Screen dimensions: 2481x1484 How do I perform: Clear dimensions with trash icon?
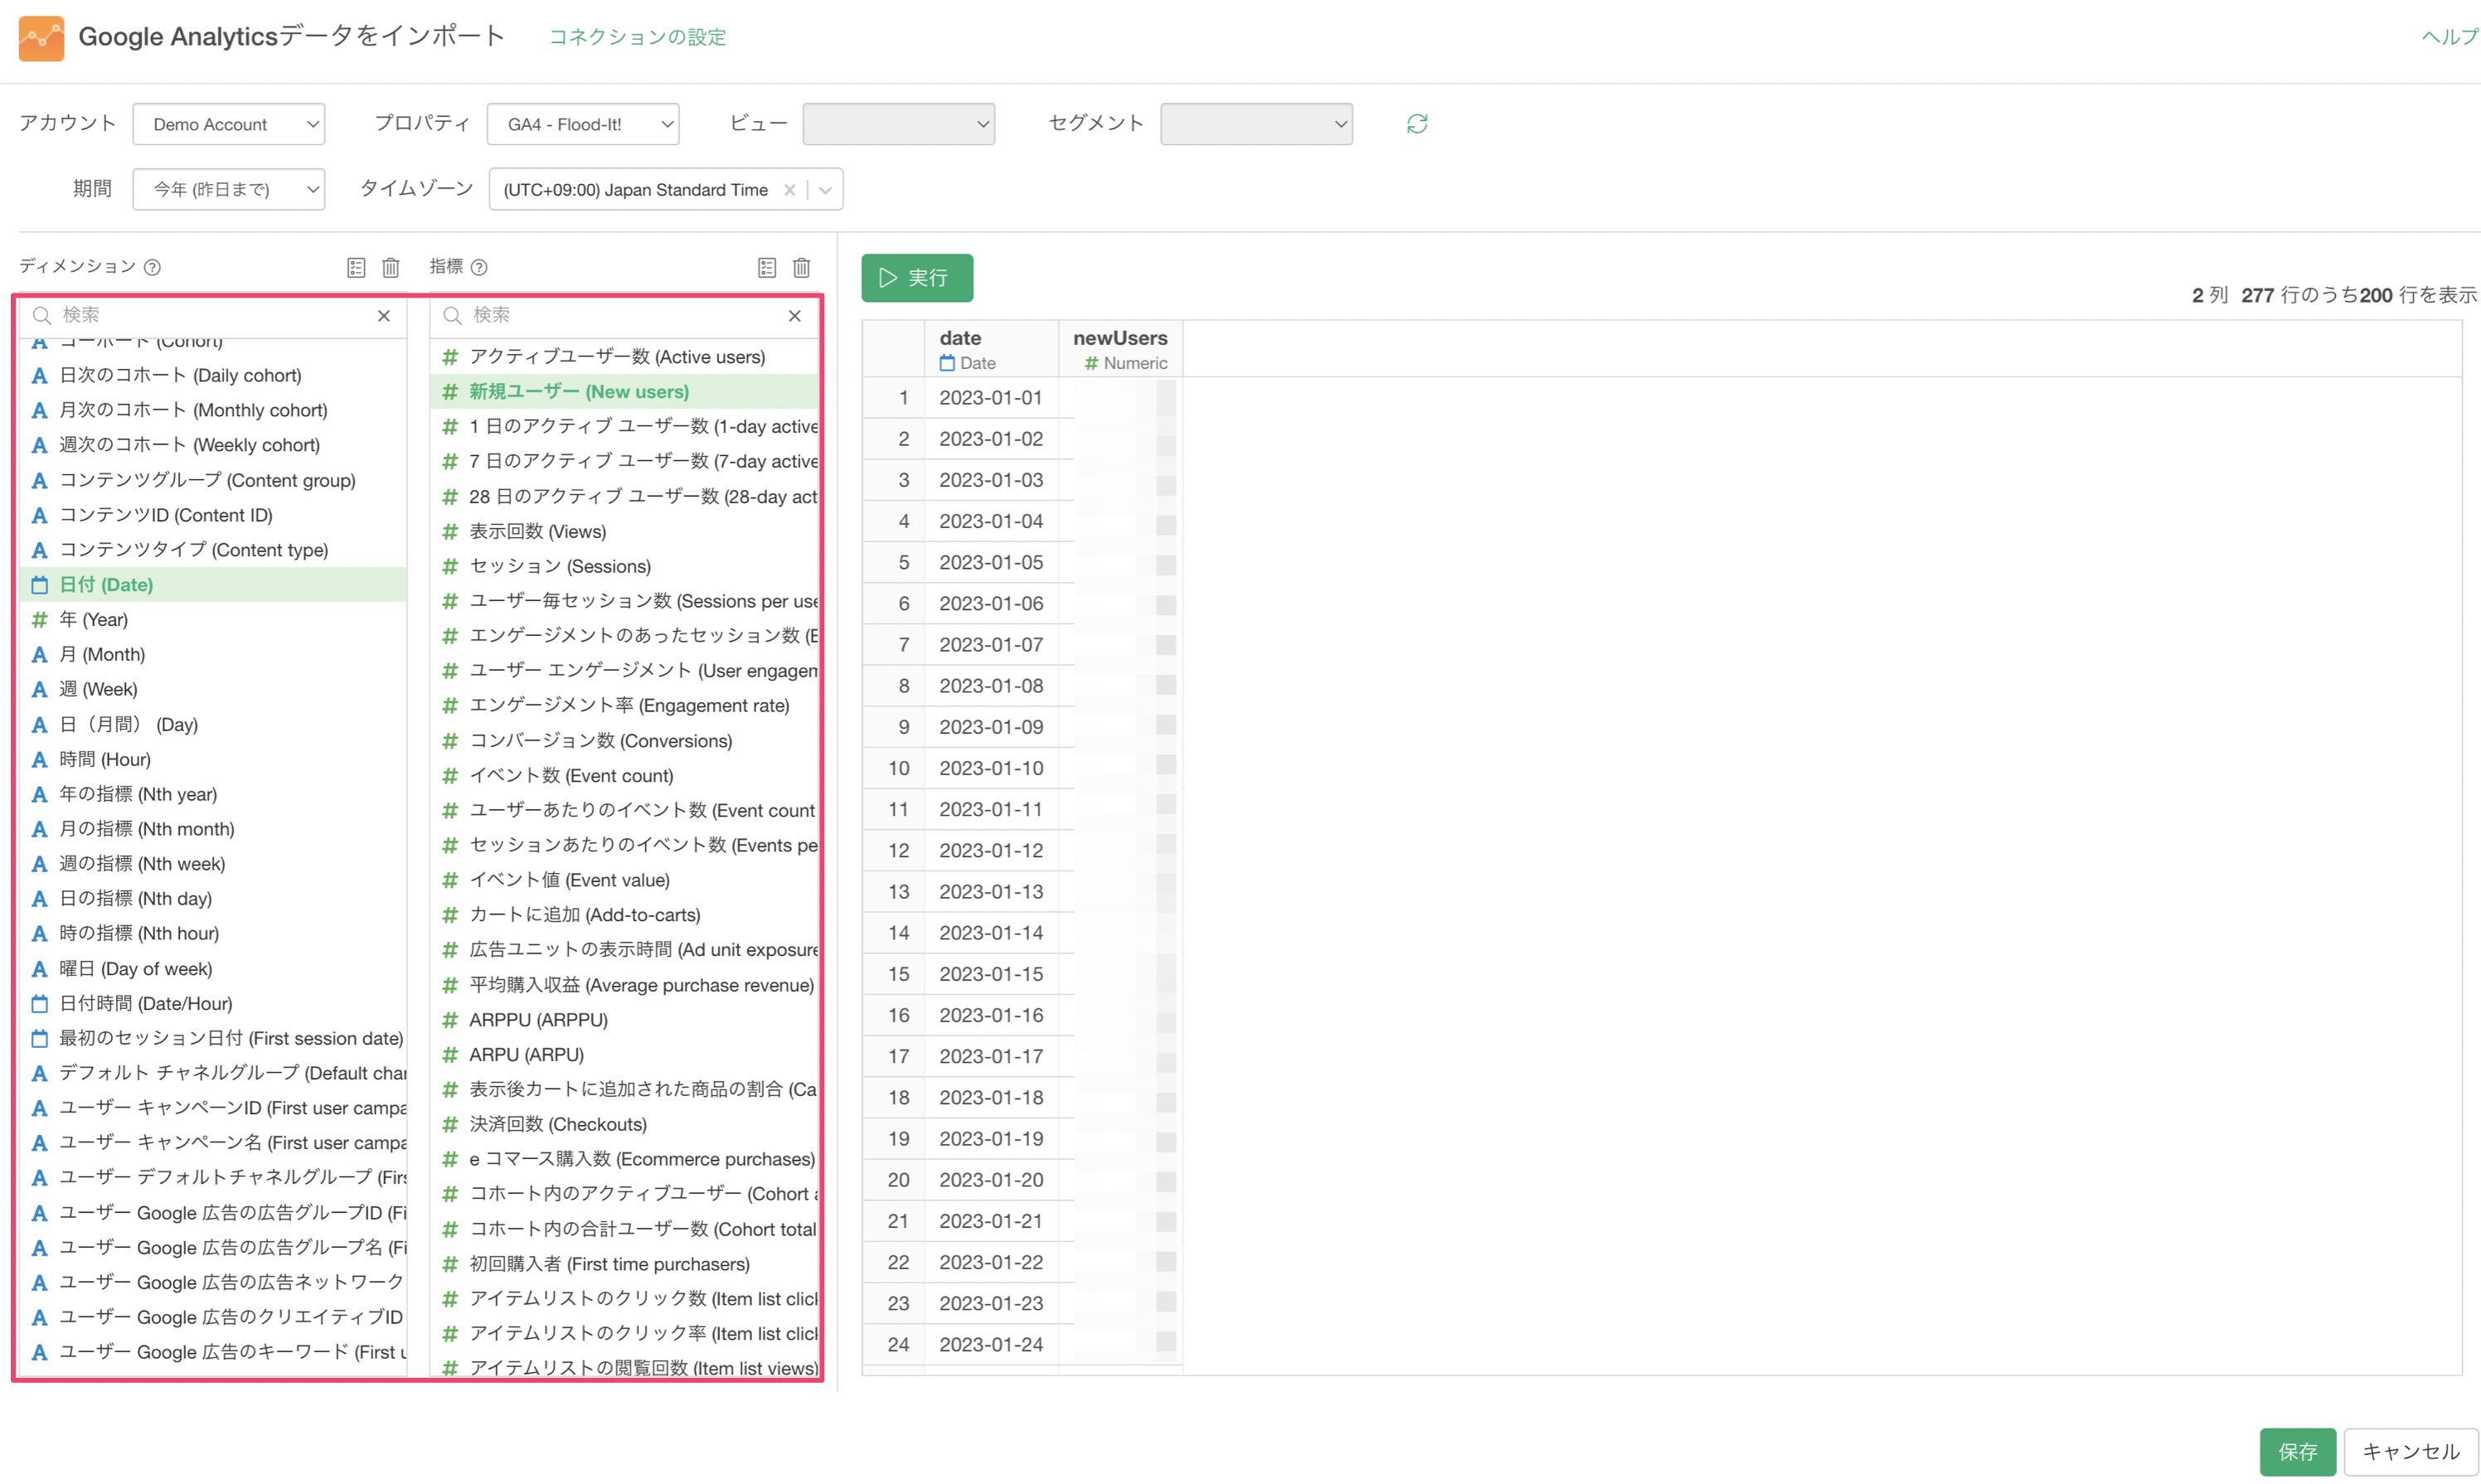click(391, 267)
